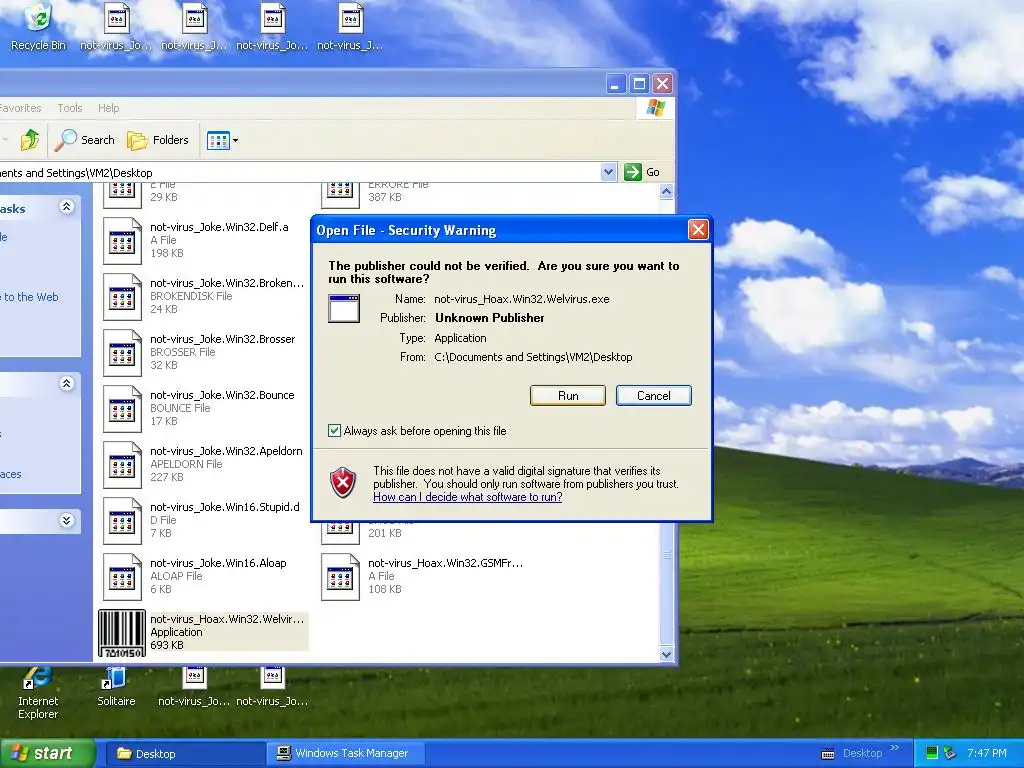Click the 7:47 PM clock
The height and width of the screenshot is (768, 1024).
tap(987, 754)
